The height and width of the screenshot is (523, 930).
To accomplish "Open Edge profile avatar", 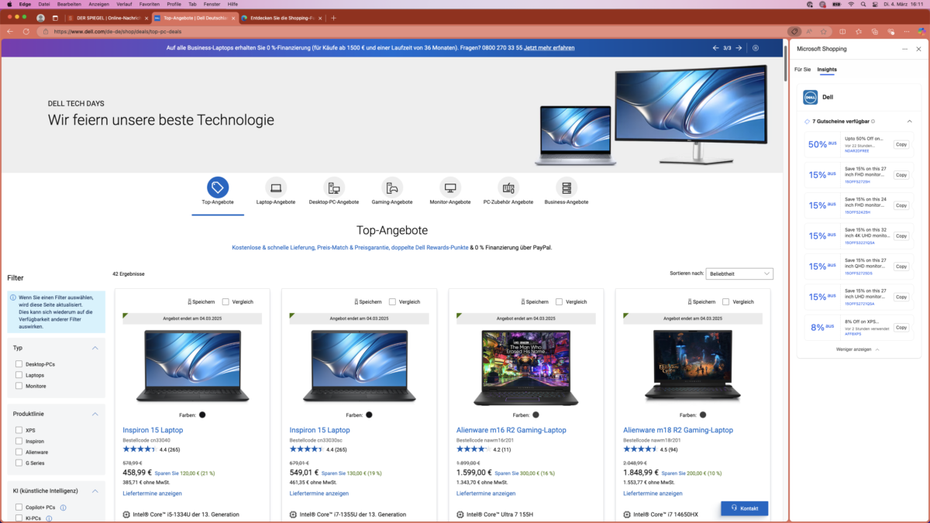I will [41, 18].
